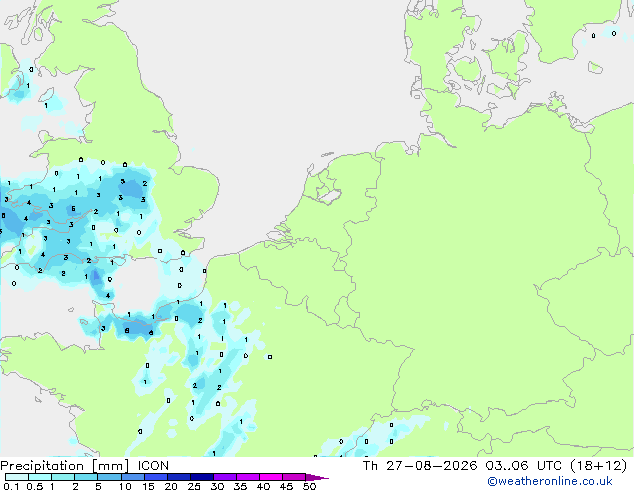Click the 15–20 mm legend color box
The image size is (634, 490).
point(155,477)
